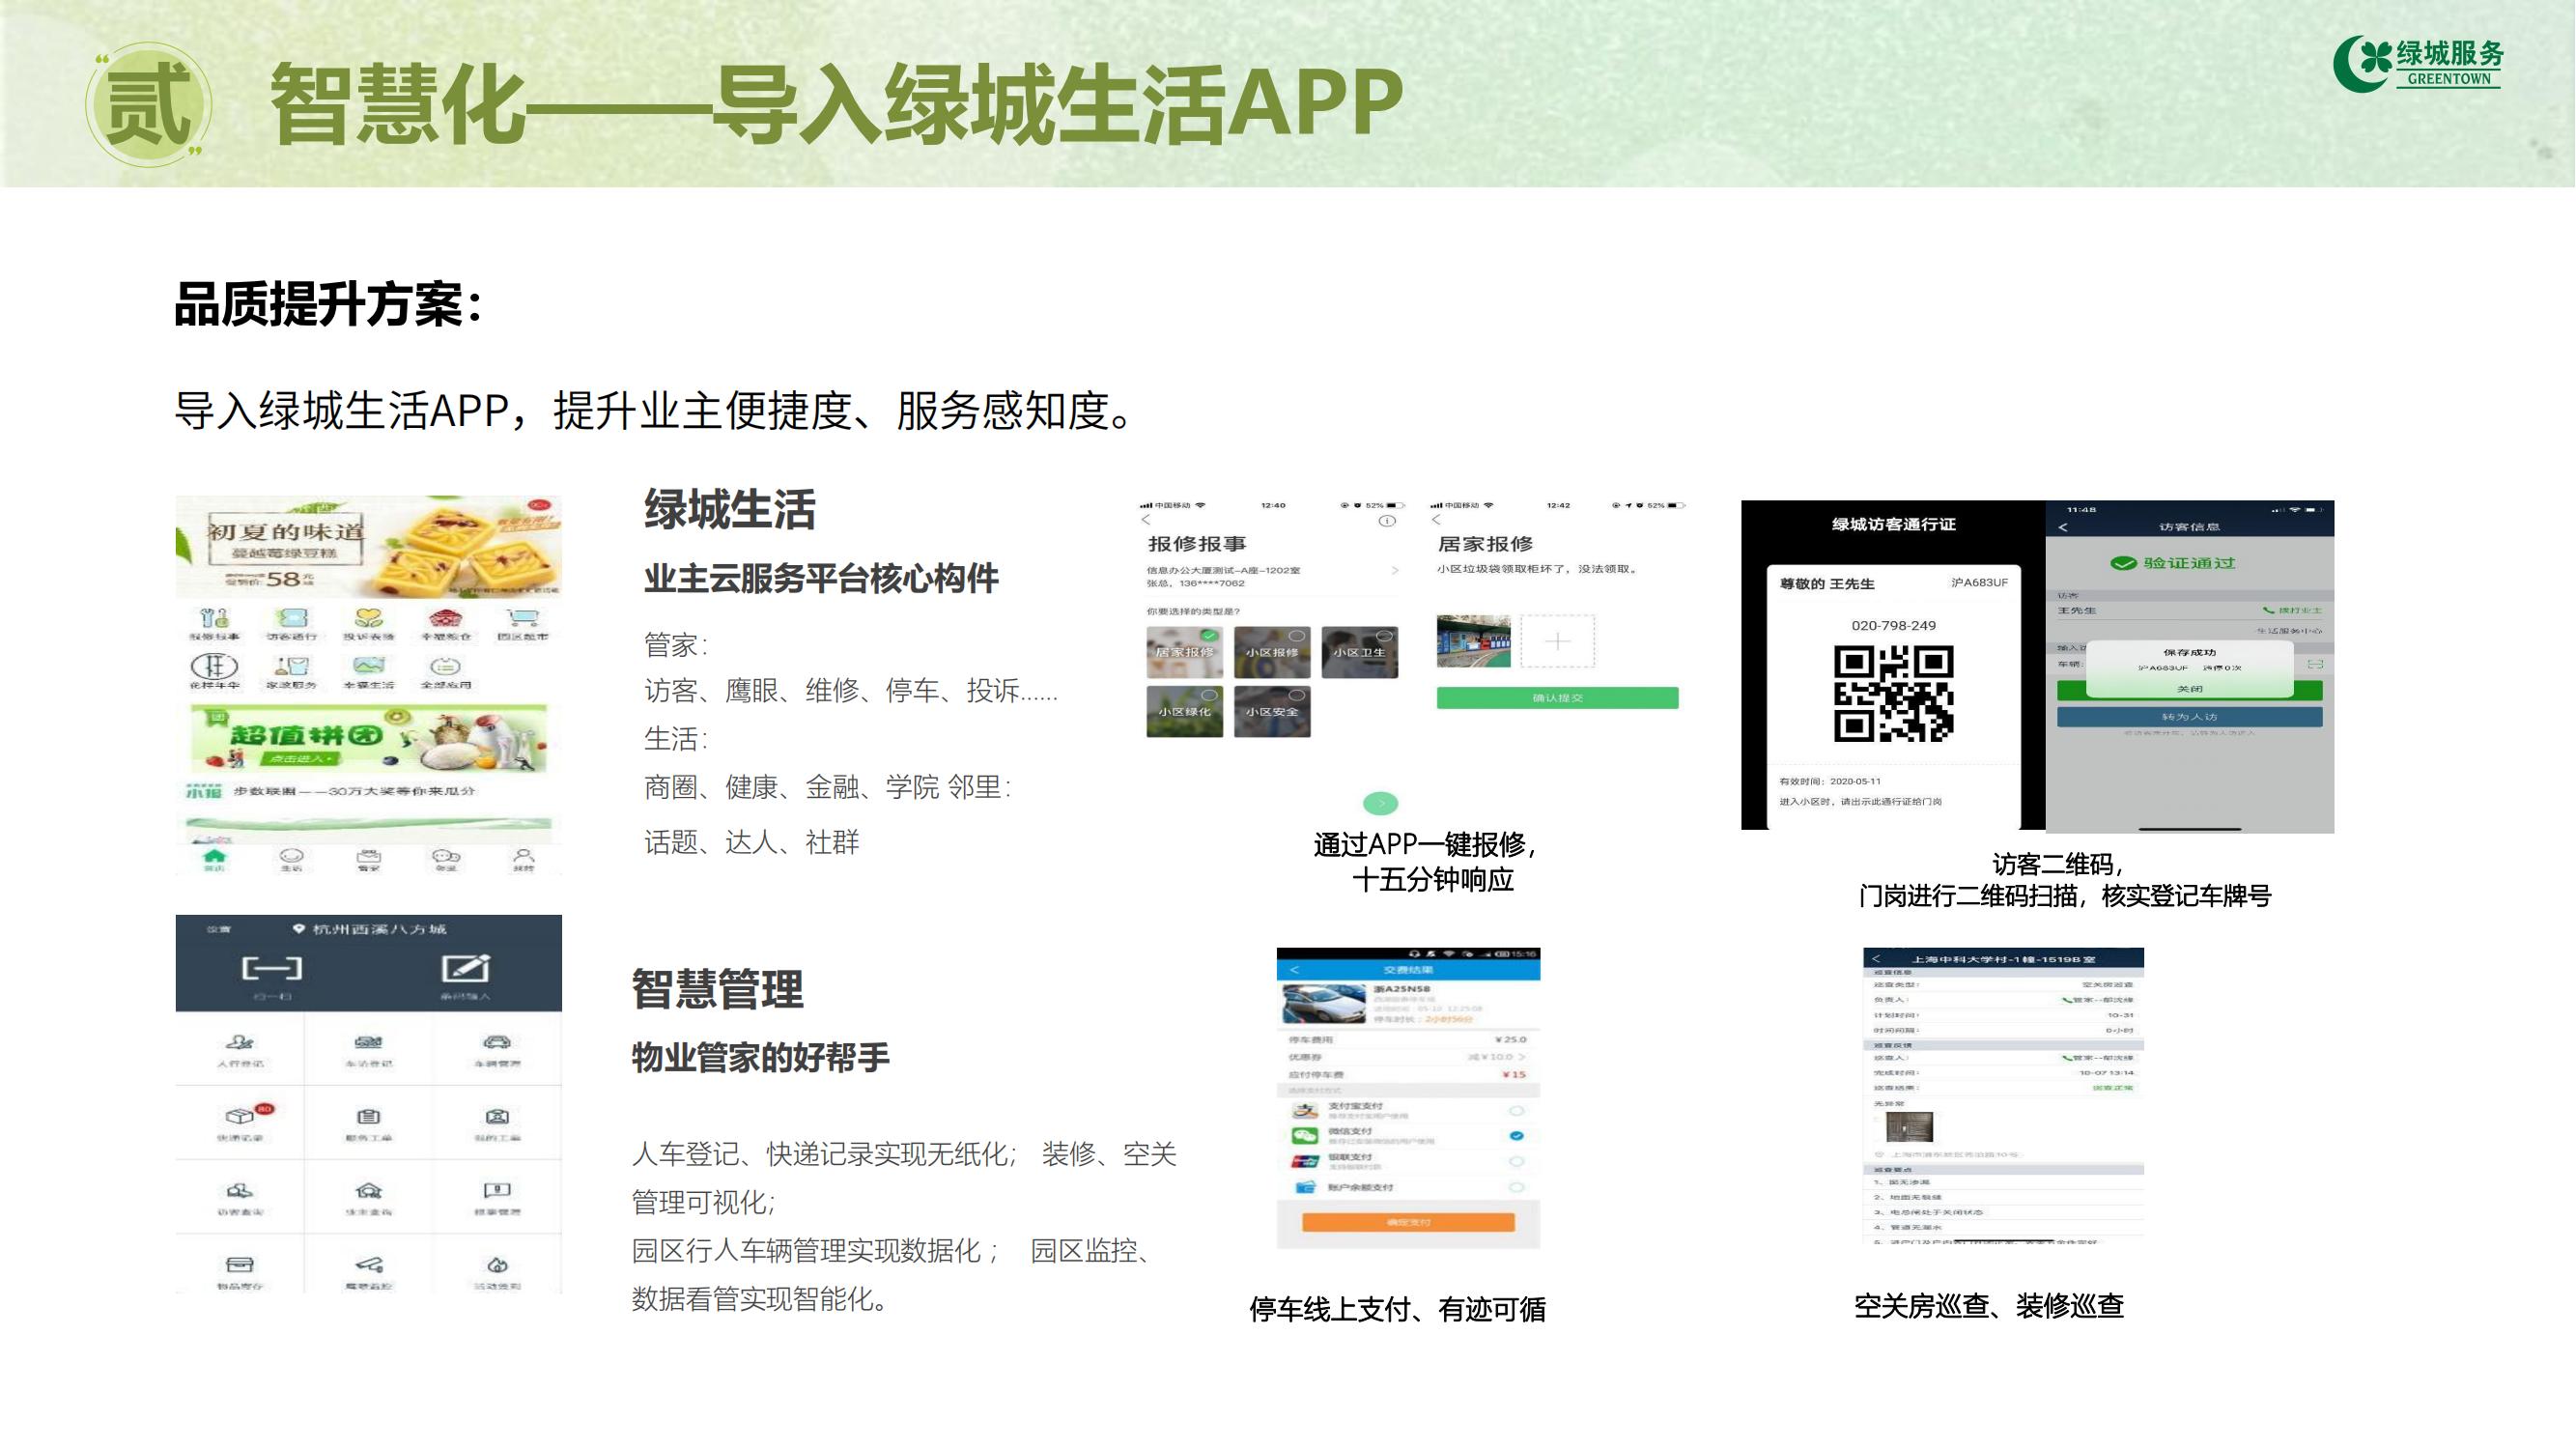Click the visitor pass QR code
This screenshot has width=2576, height=1449.
[1893, 694]
